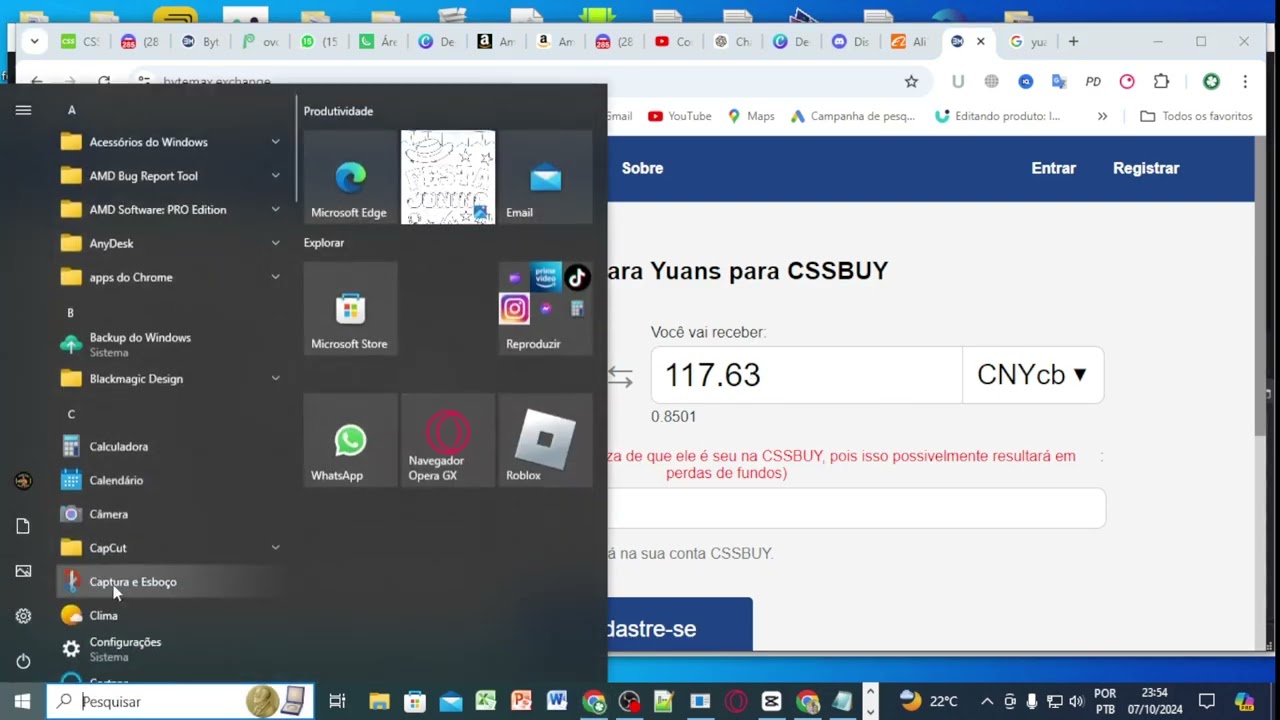Click letter C header in app list
This screenshot has height=720, width=1280.
click(71, 414)
